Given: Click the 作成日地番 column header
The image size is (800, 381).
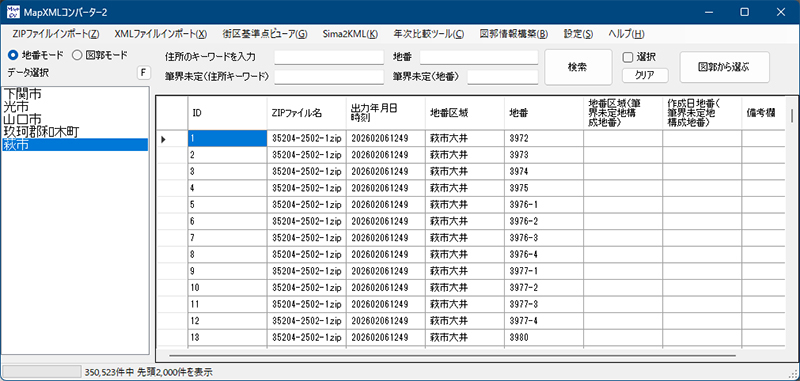Looking at the screenshot, I should (x=702, y=113).
